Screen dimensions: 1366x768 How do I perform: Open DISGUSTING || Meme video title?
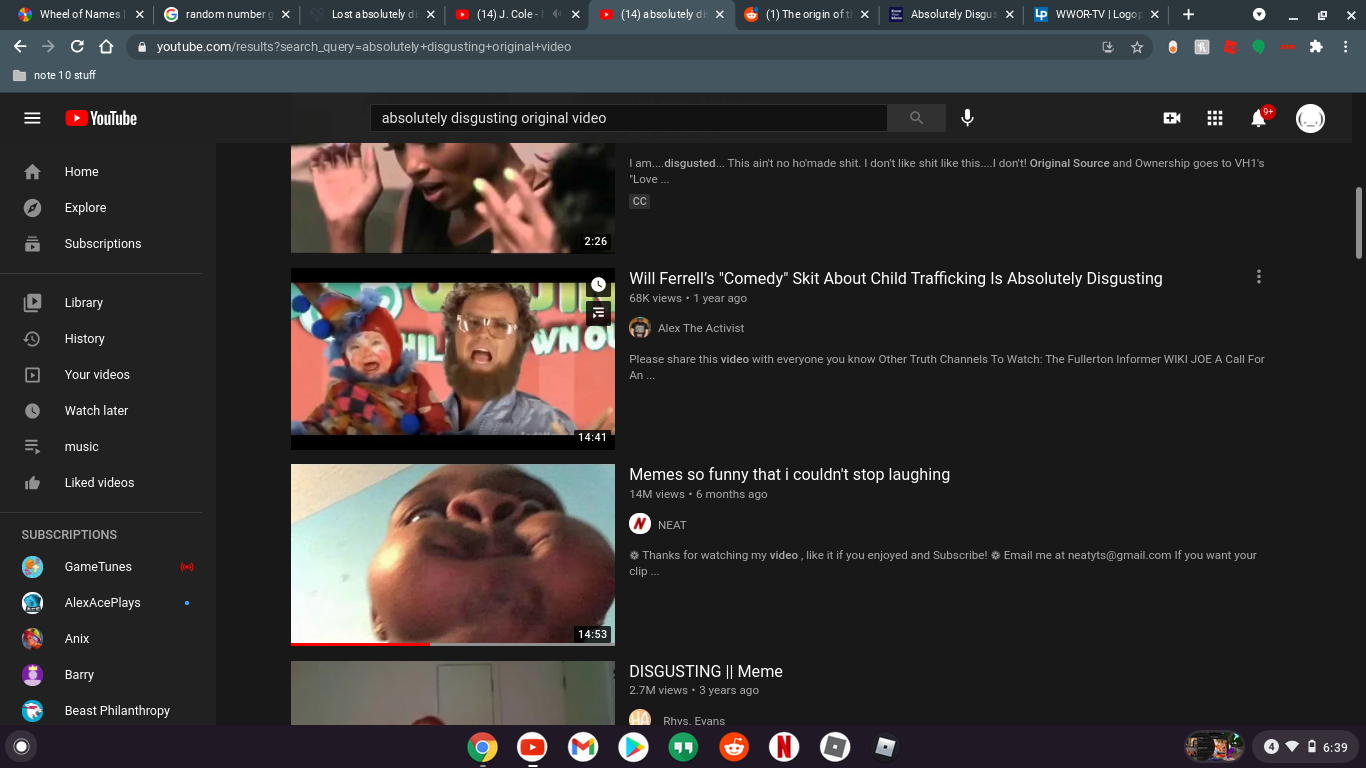(x=706, y=672)
